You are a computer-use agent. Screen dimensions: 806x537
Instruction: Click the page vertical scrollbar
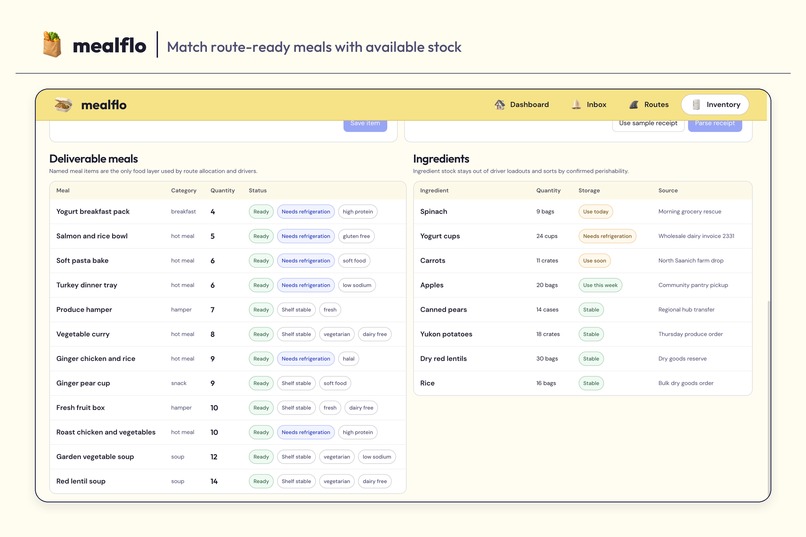tap(769, 396)
